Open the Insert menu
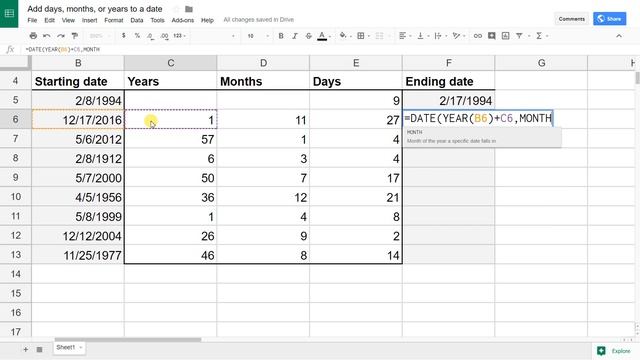640x360 pixels. coord(89,20)
